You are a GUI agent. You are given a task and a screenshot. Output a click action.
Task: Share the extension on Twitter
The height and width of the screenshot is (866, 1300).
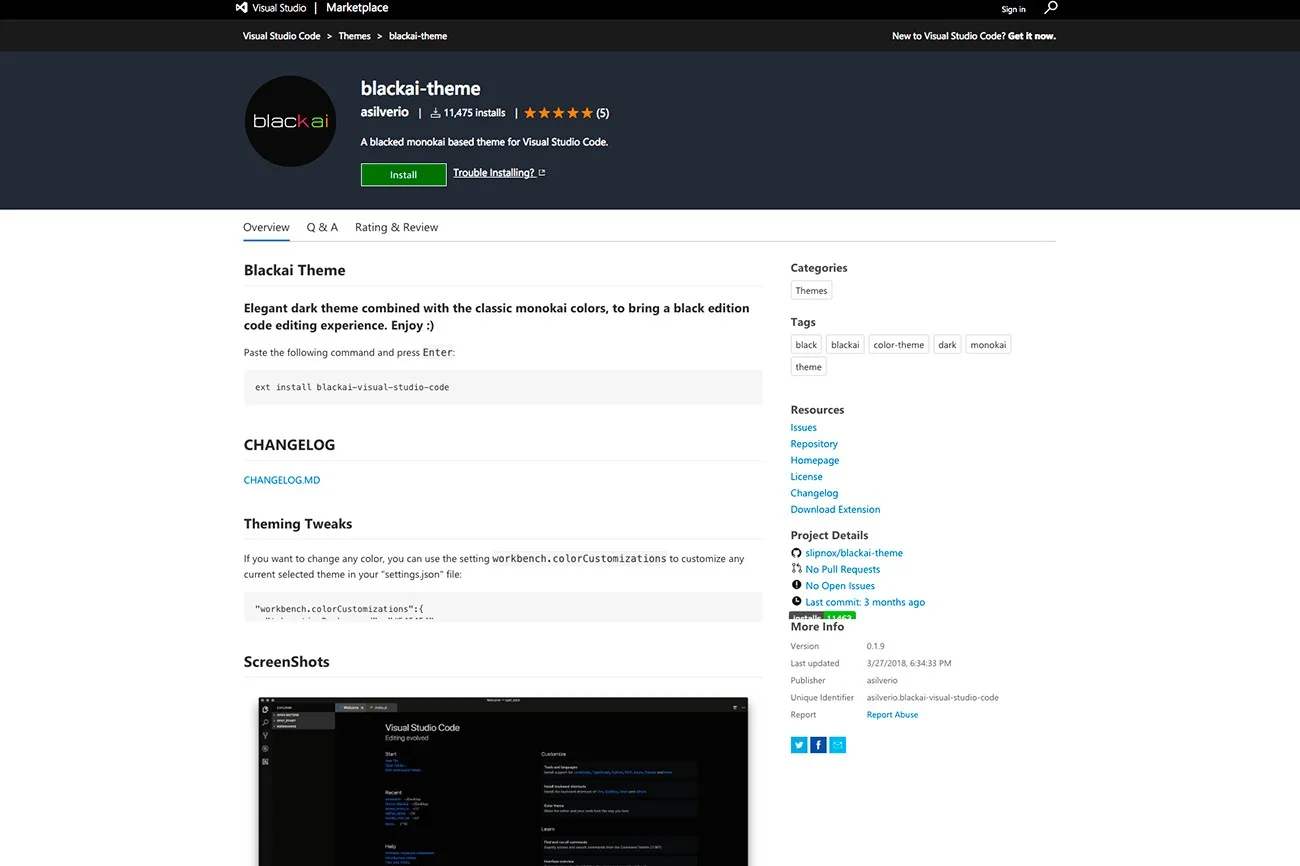pos(799,745)
